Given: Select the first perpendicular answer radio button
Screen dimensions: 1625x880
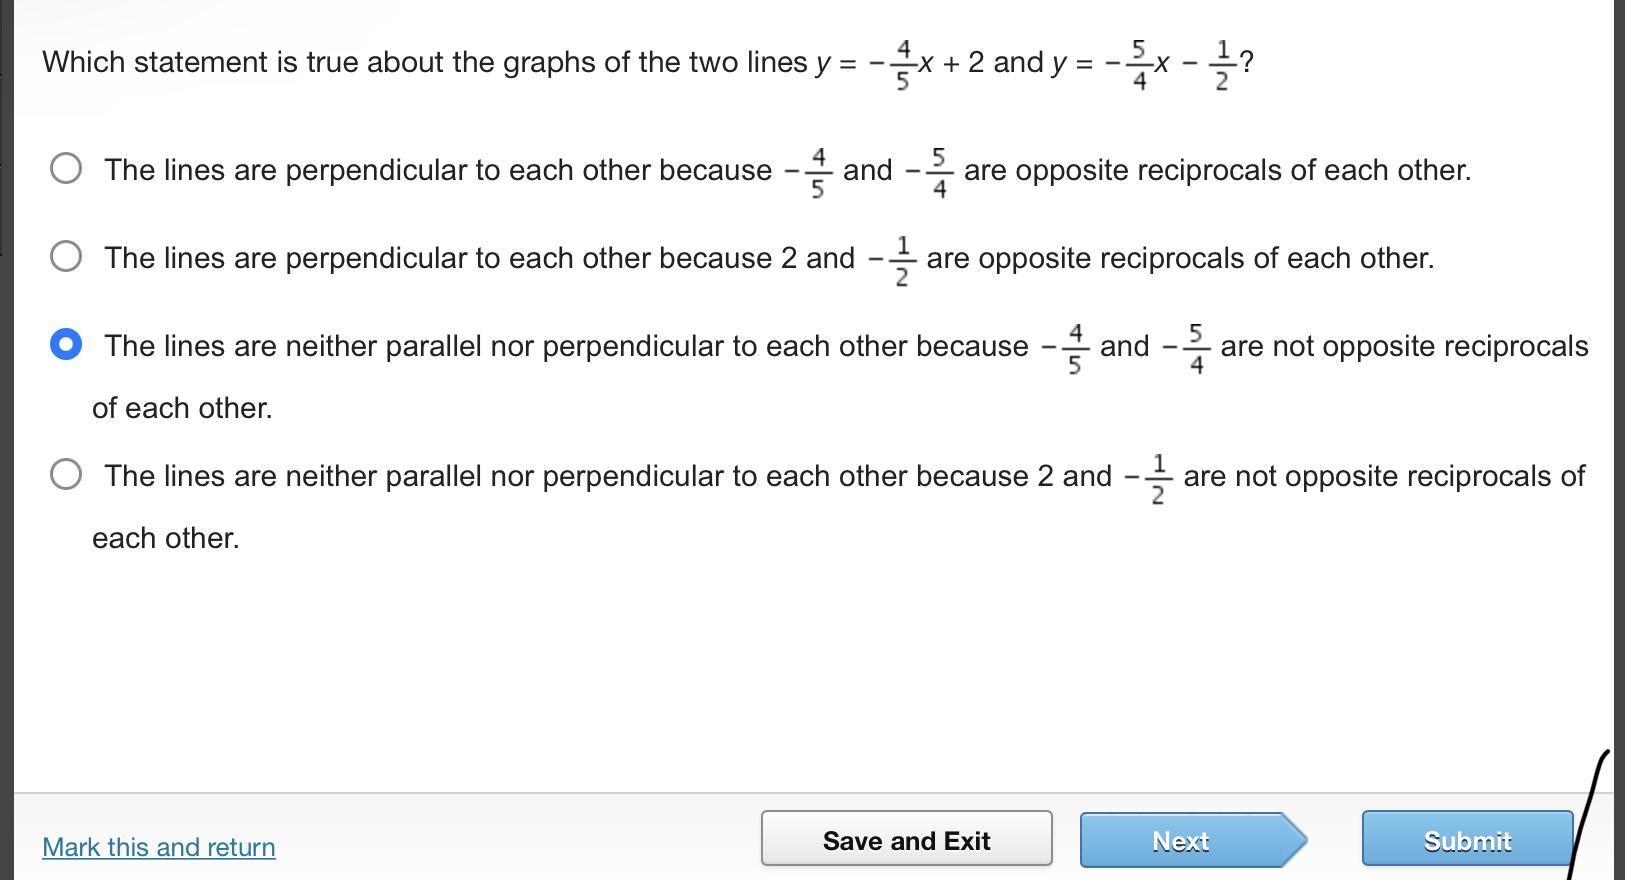Looking at the screenshot, I should click(x=66, y=168).
